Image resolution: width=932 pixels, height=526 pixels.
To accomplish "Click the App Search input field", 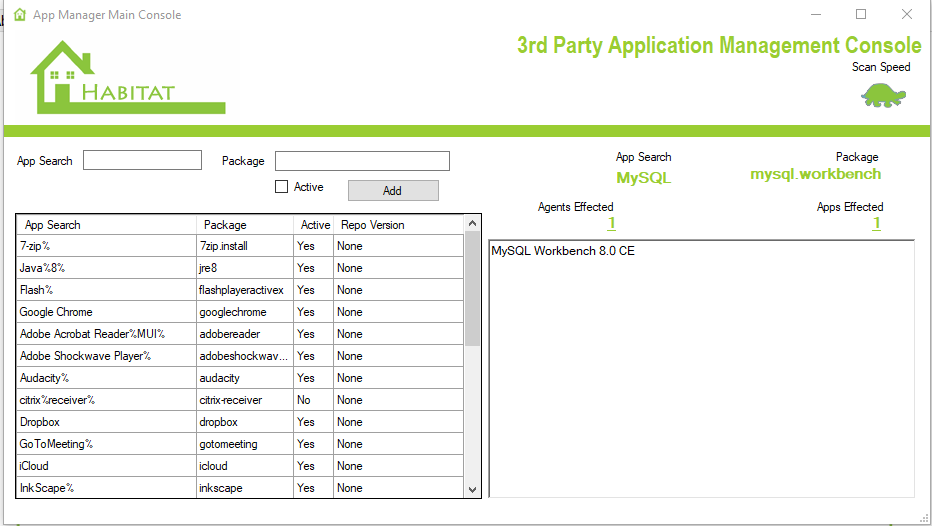I will click(142, 161).
